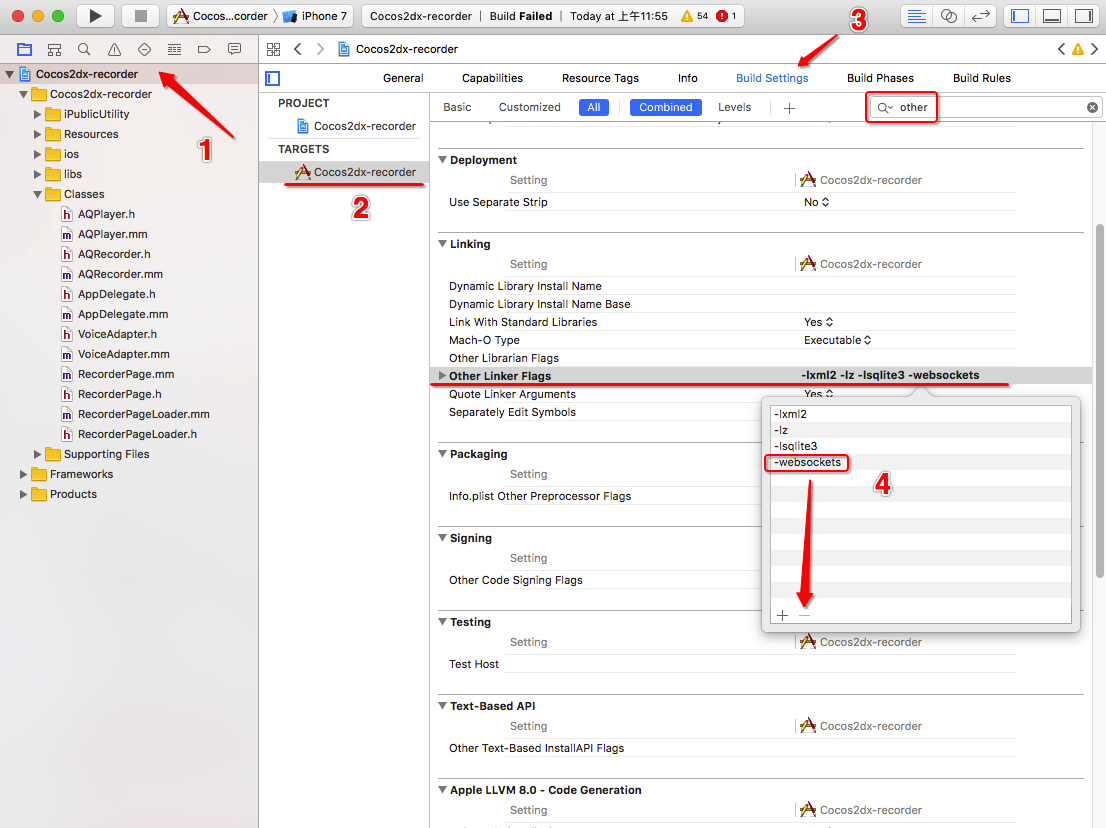Image resolution: width=1106 pixels, height=828 pixels.
Task: Change Mach-O Type Executable dropdown
Action: point(837,340)
